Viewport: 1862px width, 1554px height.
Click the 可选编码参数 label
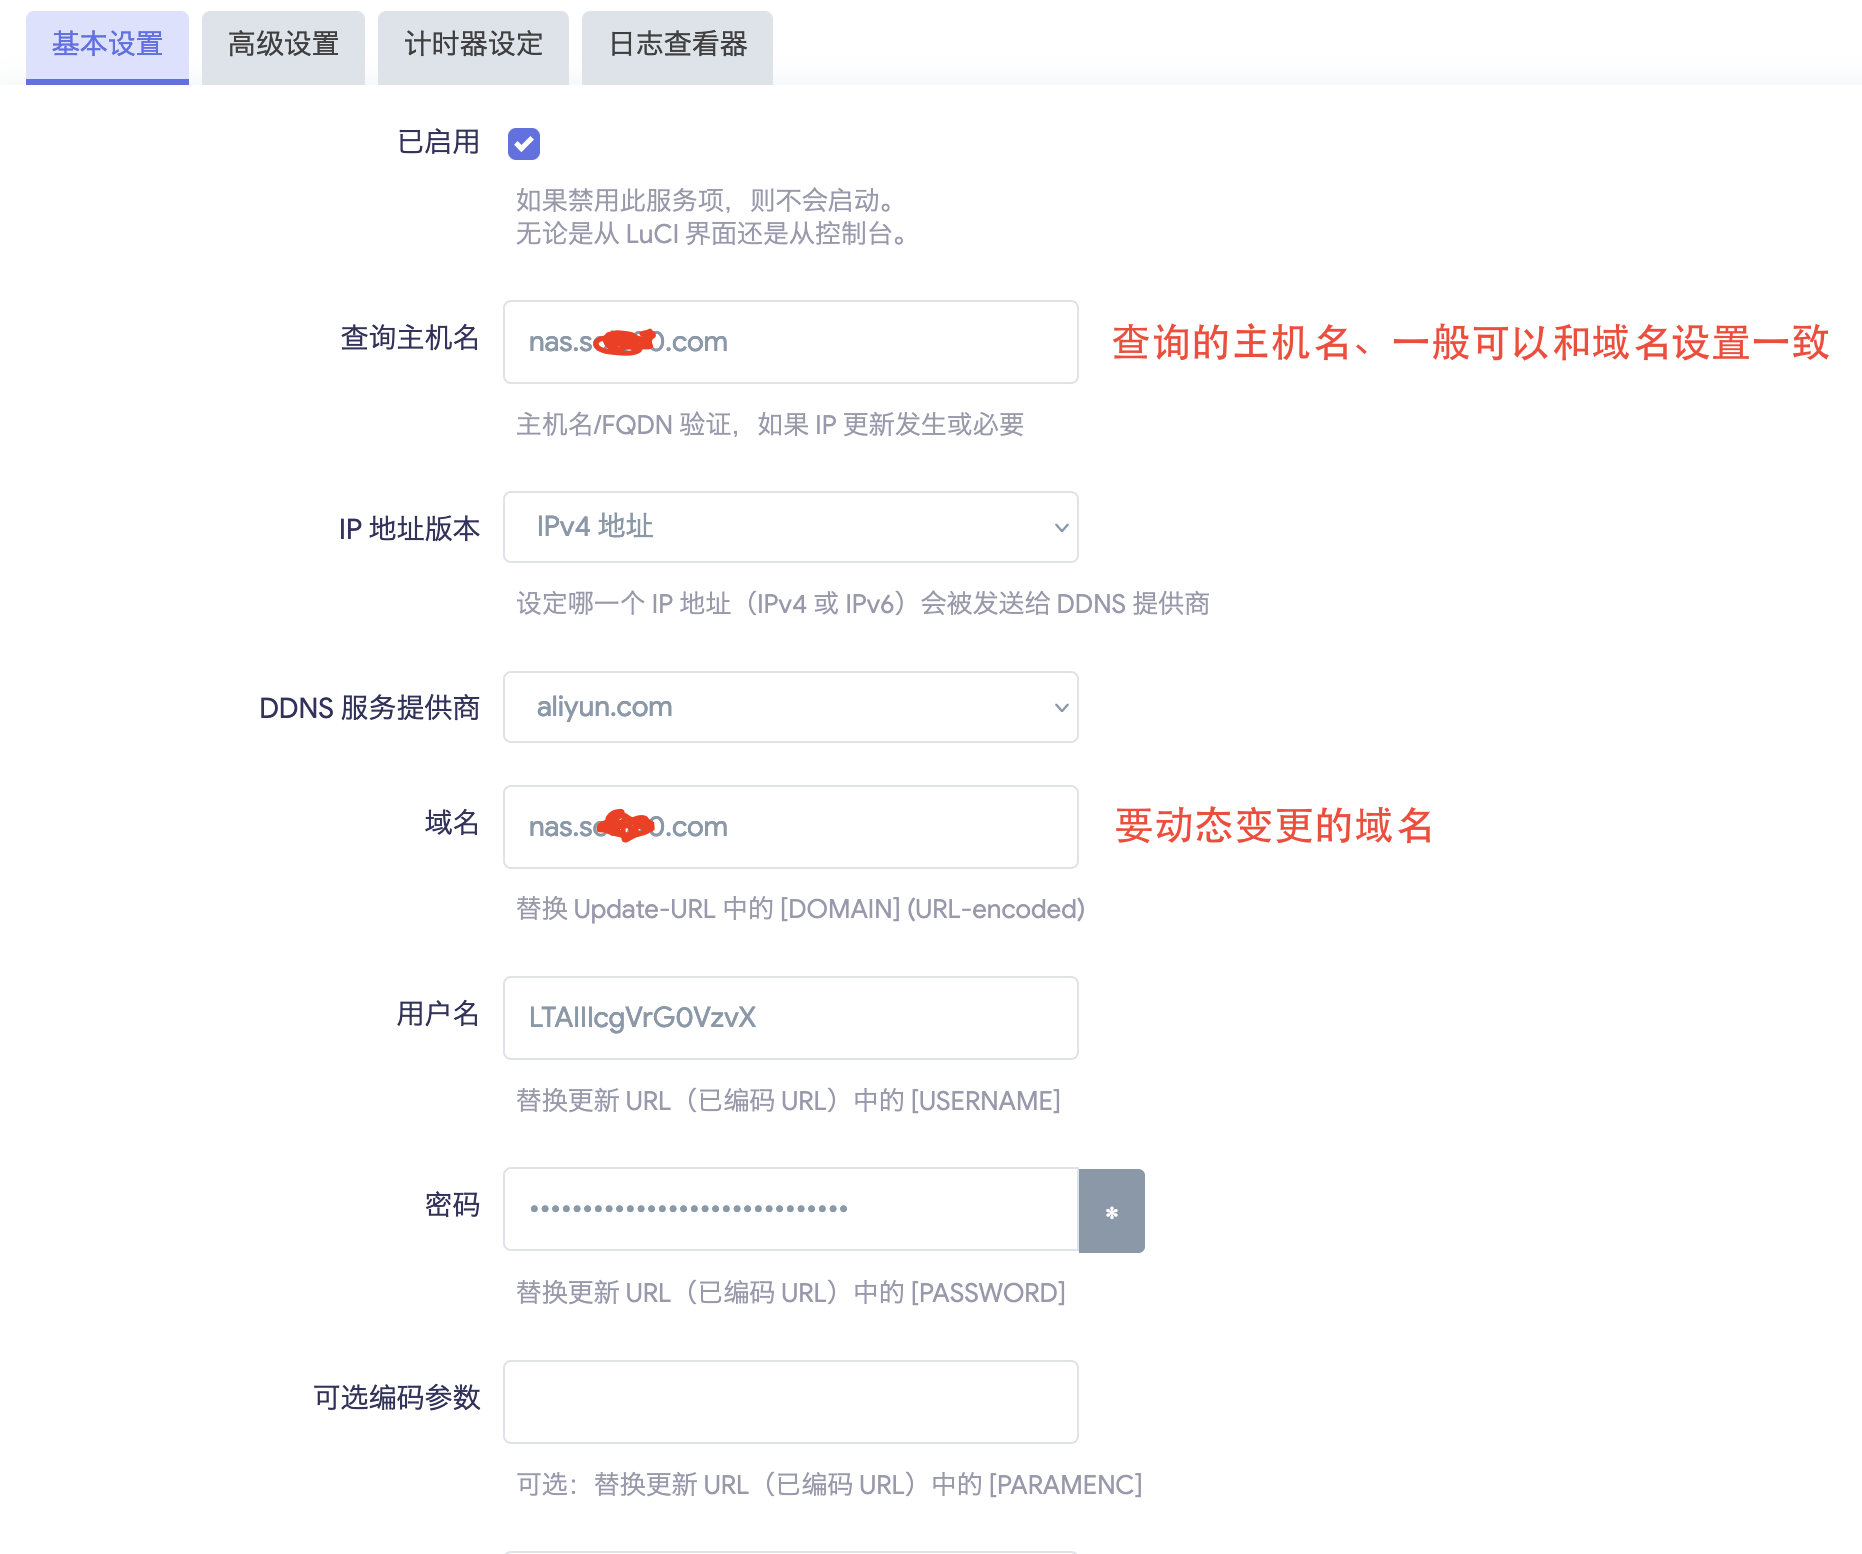point(397,1398)
